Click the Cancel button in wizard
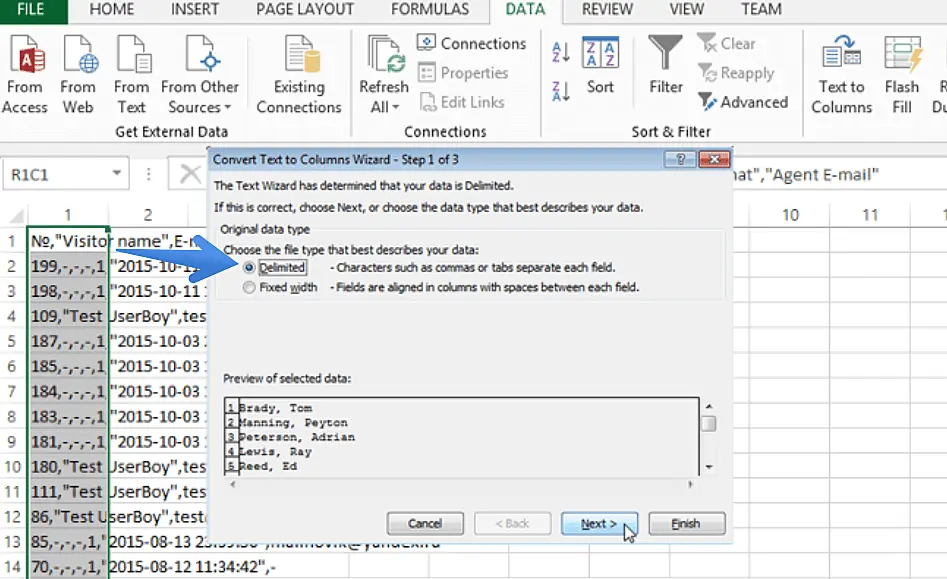Image resolution: width=947 pixels, height=579 pixels. tap(425, 523)
